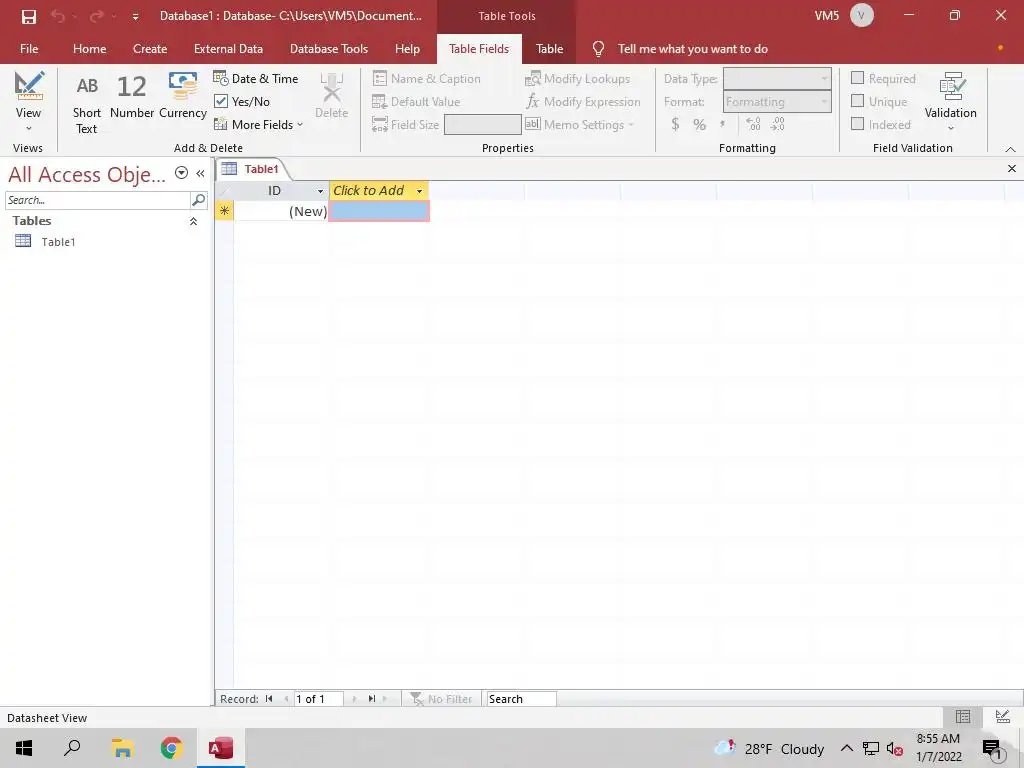Open Customize Quick Access Toolbar dropdown

click(135, 17)
